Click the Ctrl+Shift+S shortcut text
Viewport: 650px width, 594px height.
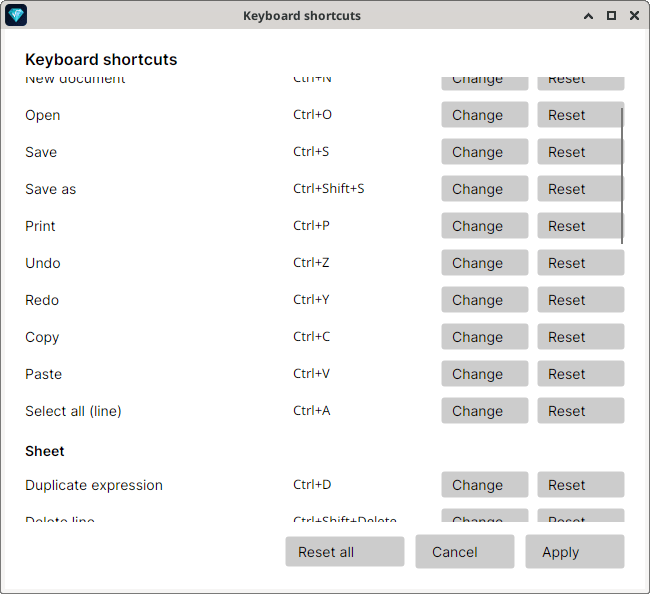coord(328,189)
